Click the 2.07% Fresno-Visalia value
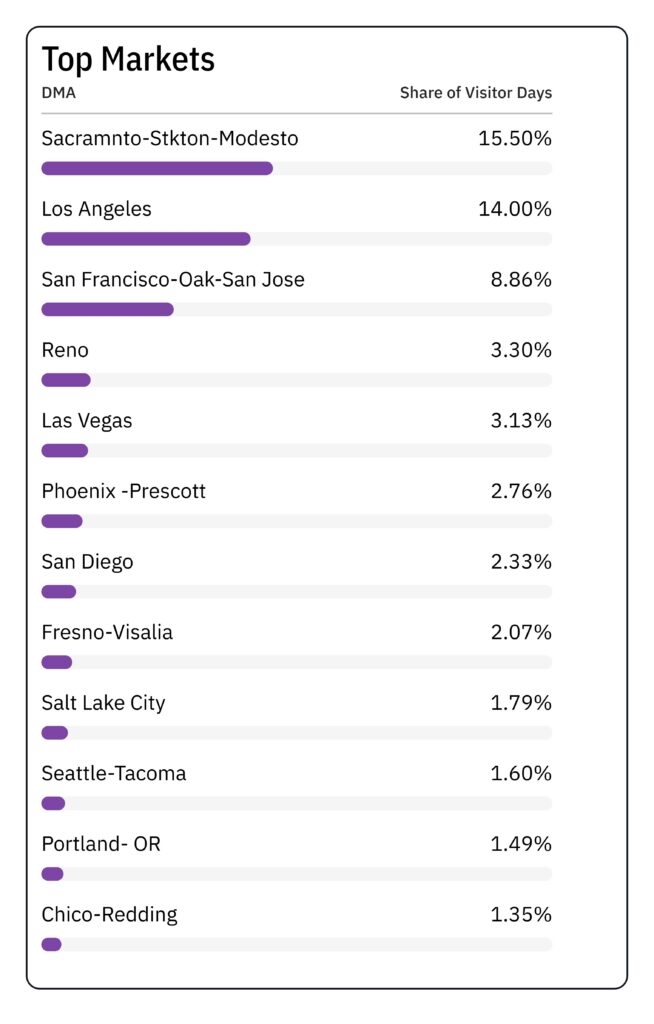The width and height of the screenshot is (654, 1024). coord(521,632)
